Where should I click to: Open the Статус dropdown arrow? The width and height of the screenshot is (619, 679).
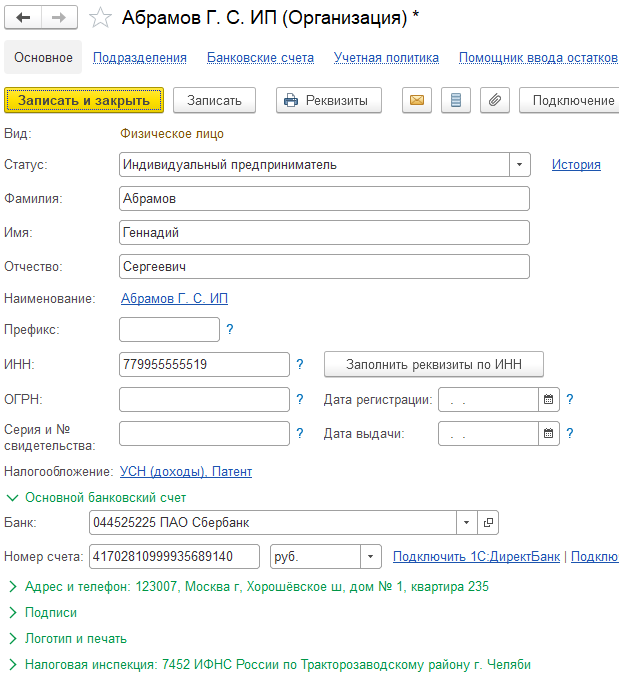click(520, 165)
